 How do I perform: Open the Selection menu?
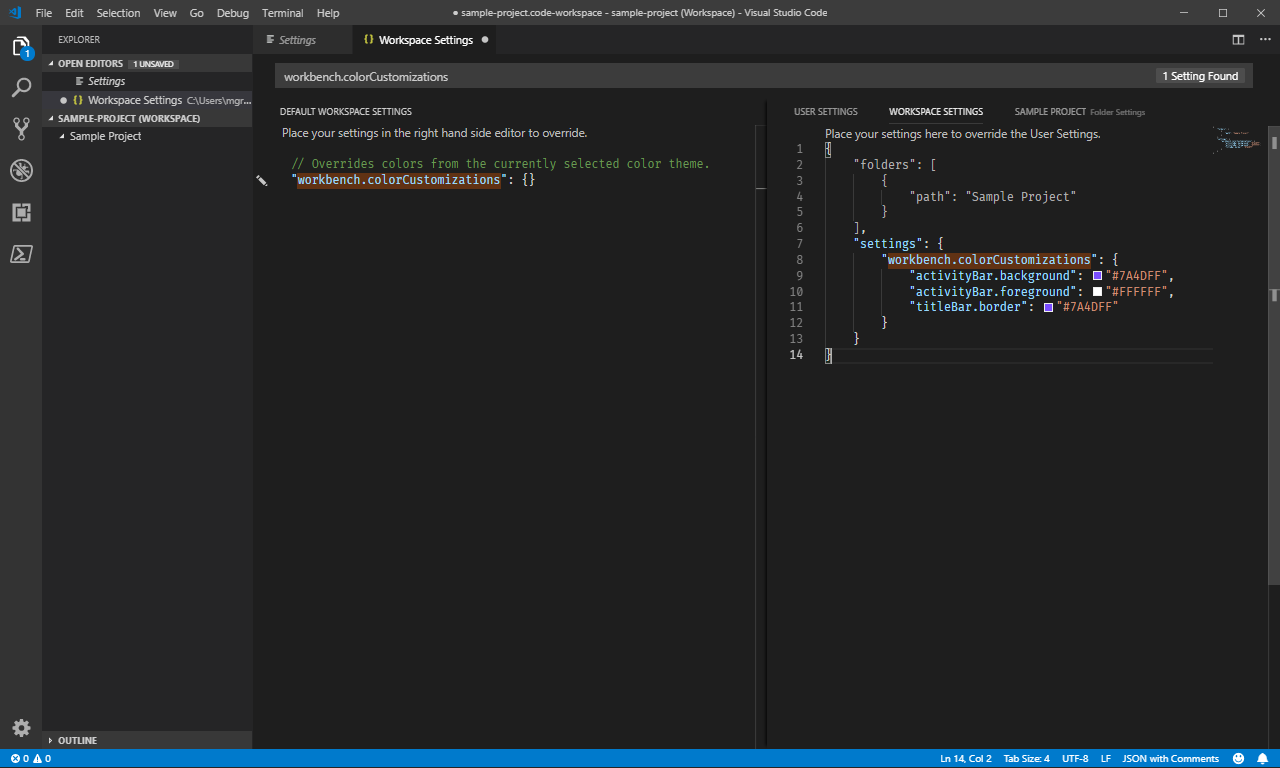[x=119, y=13]
